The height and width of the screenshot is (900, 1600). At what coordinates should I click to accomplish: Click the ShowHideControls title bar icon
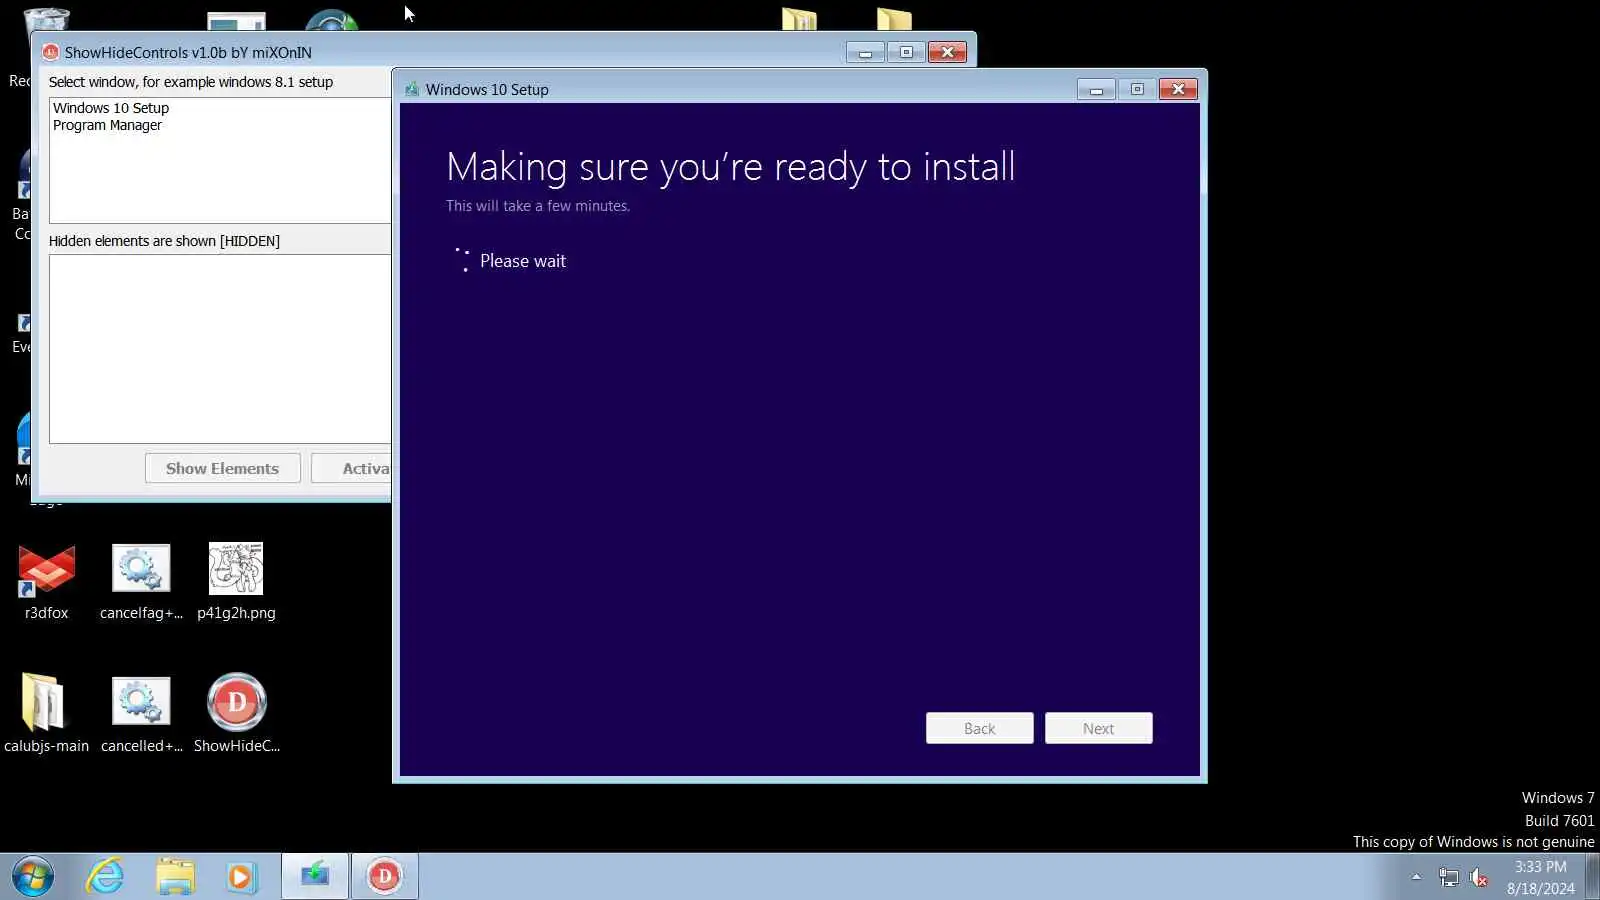point(50,52)
